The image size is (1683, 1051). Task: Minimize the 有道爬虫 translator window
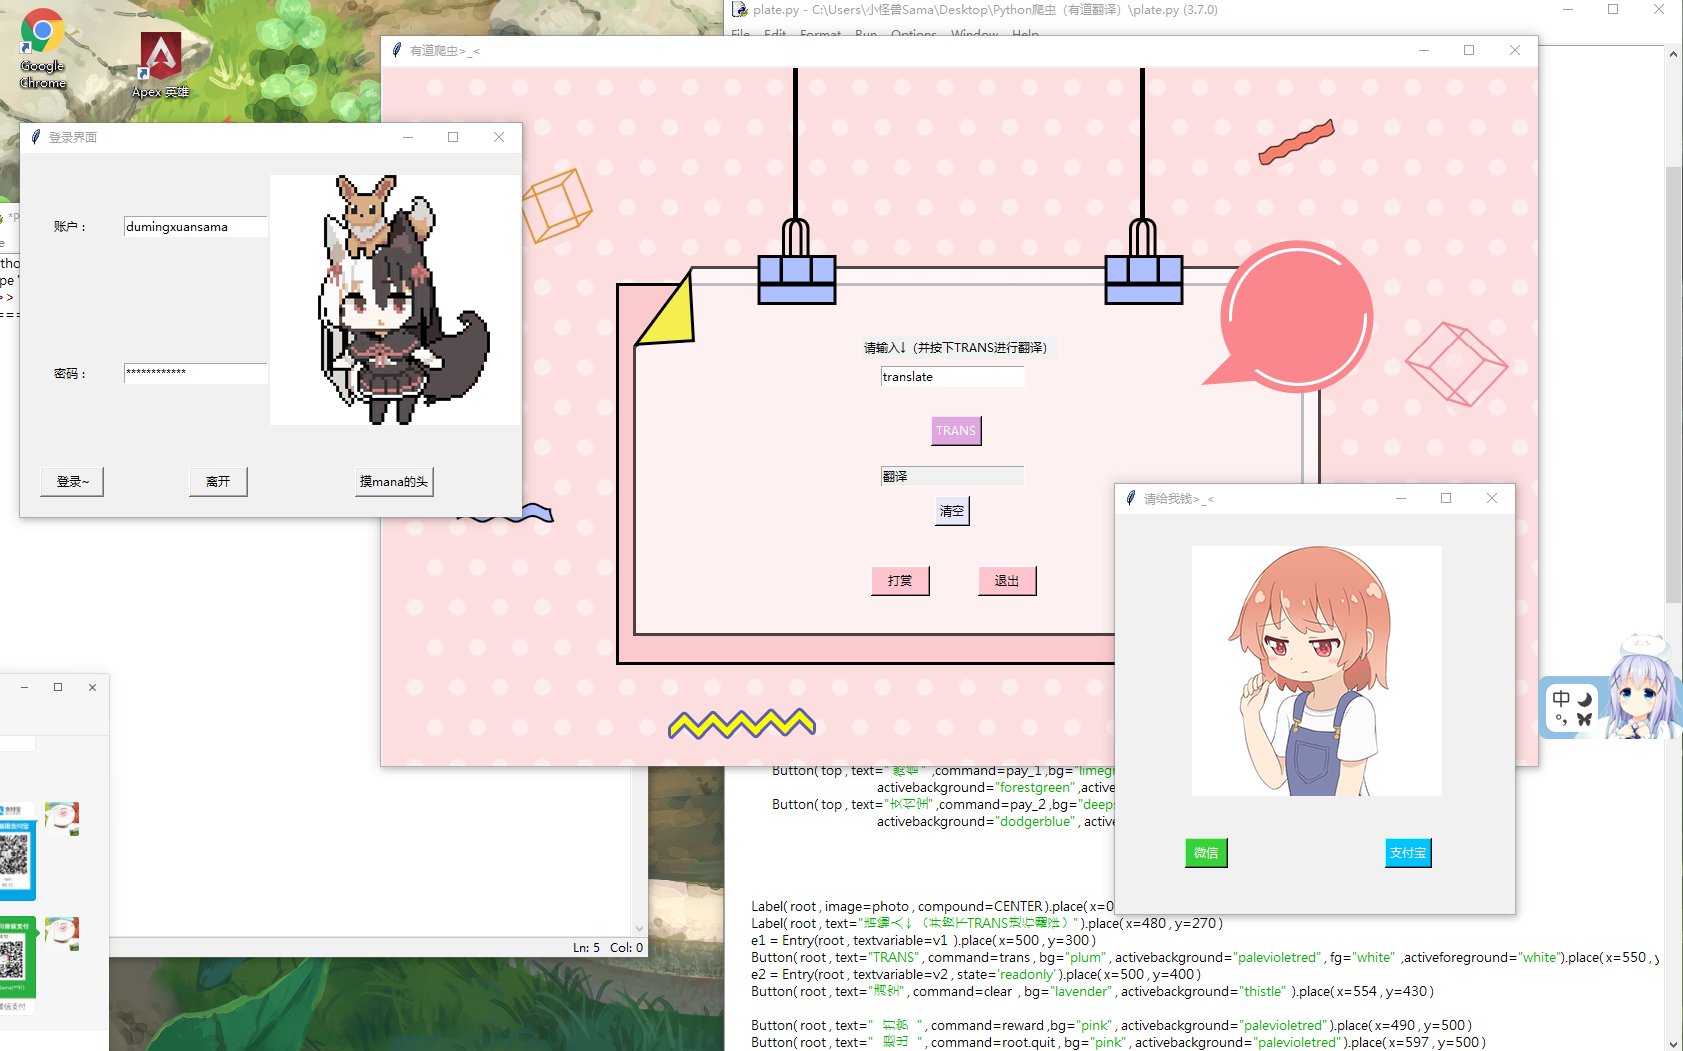(1424, 50)
